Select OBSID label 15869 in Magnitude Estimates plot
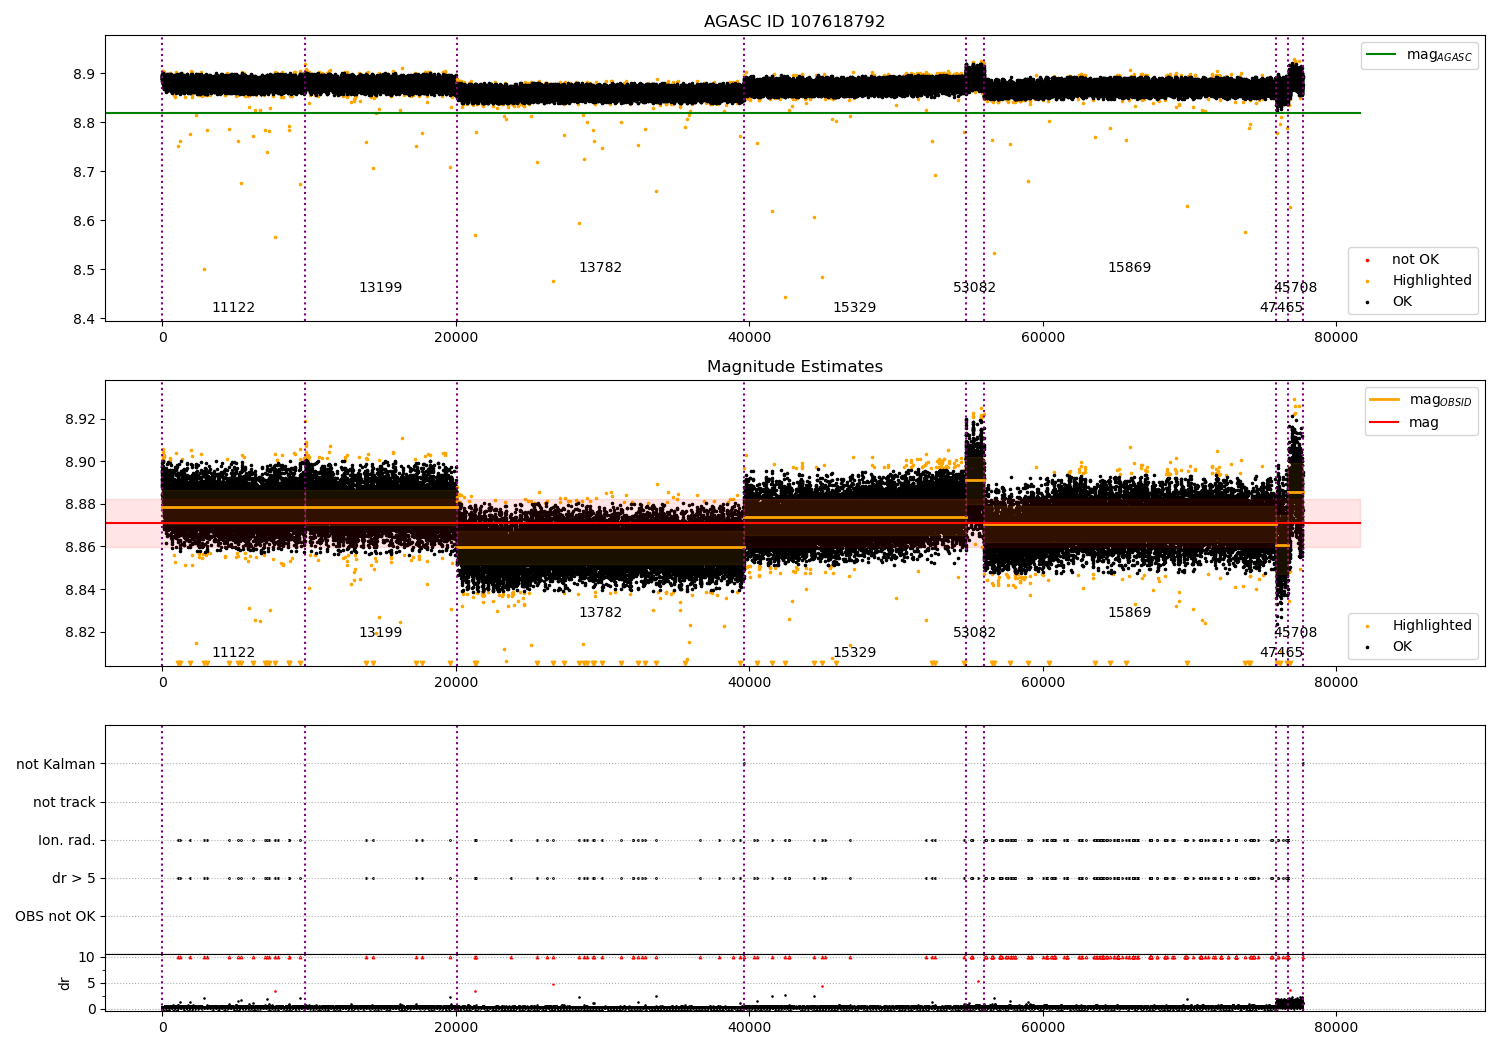1500x1050 pixels. 1129,613
